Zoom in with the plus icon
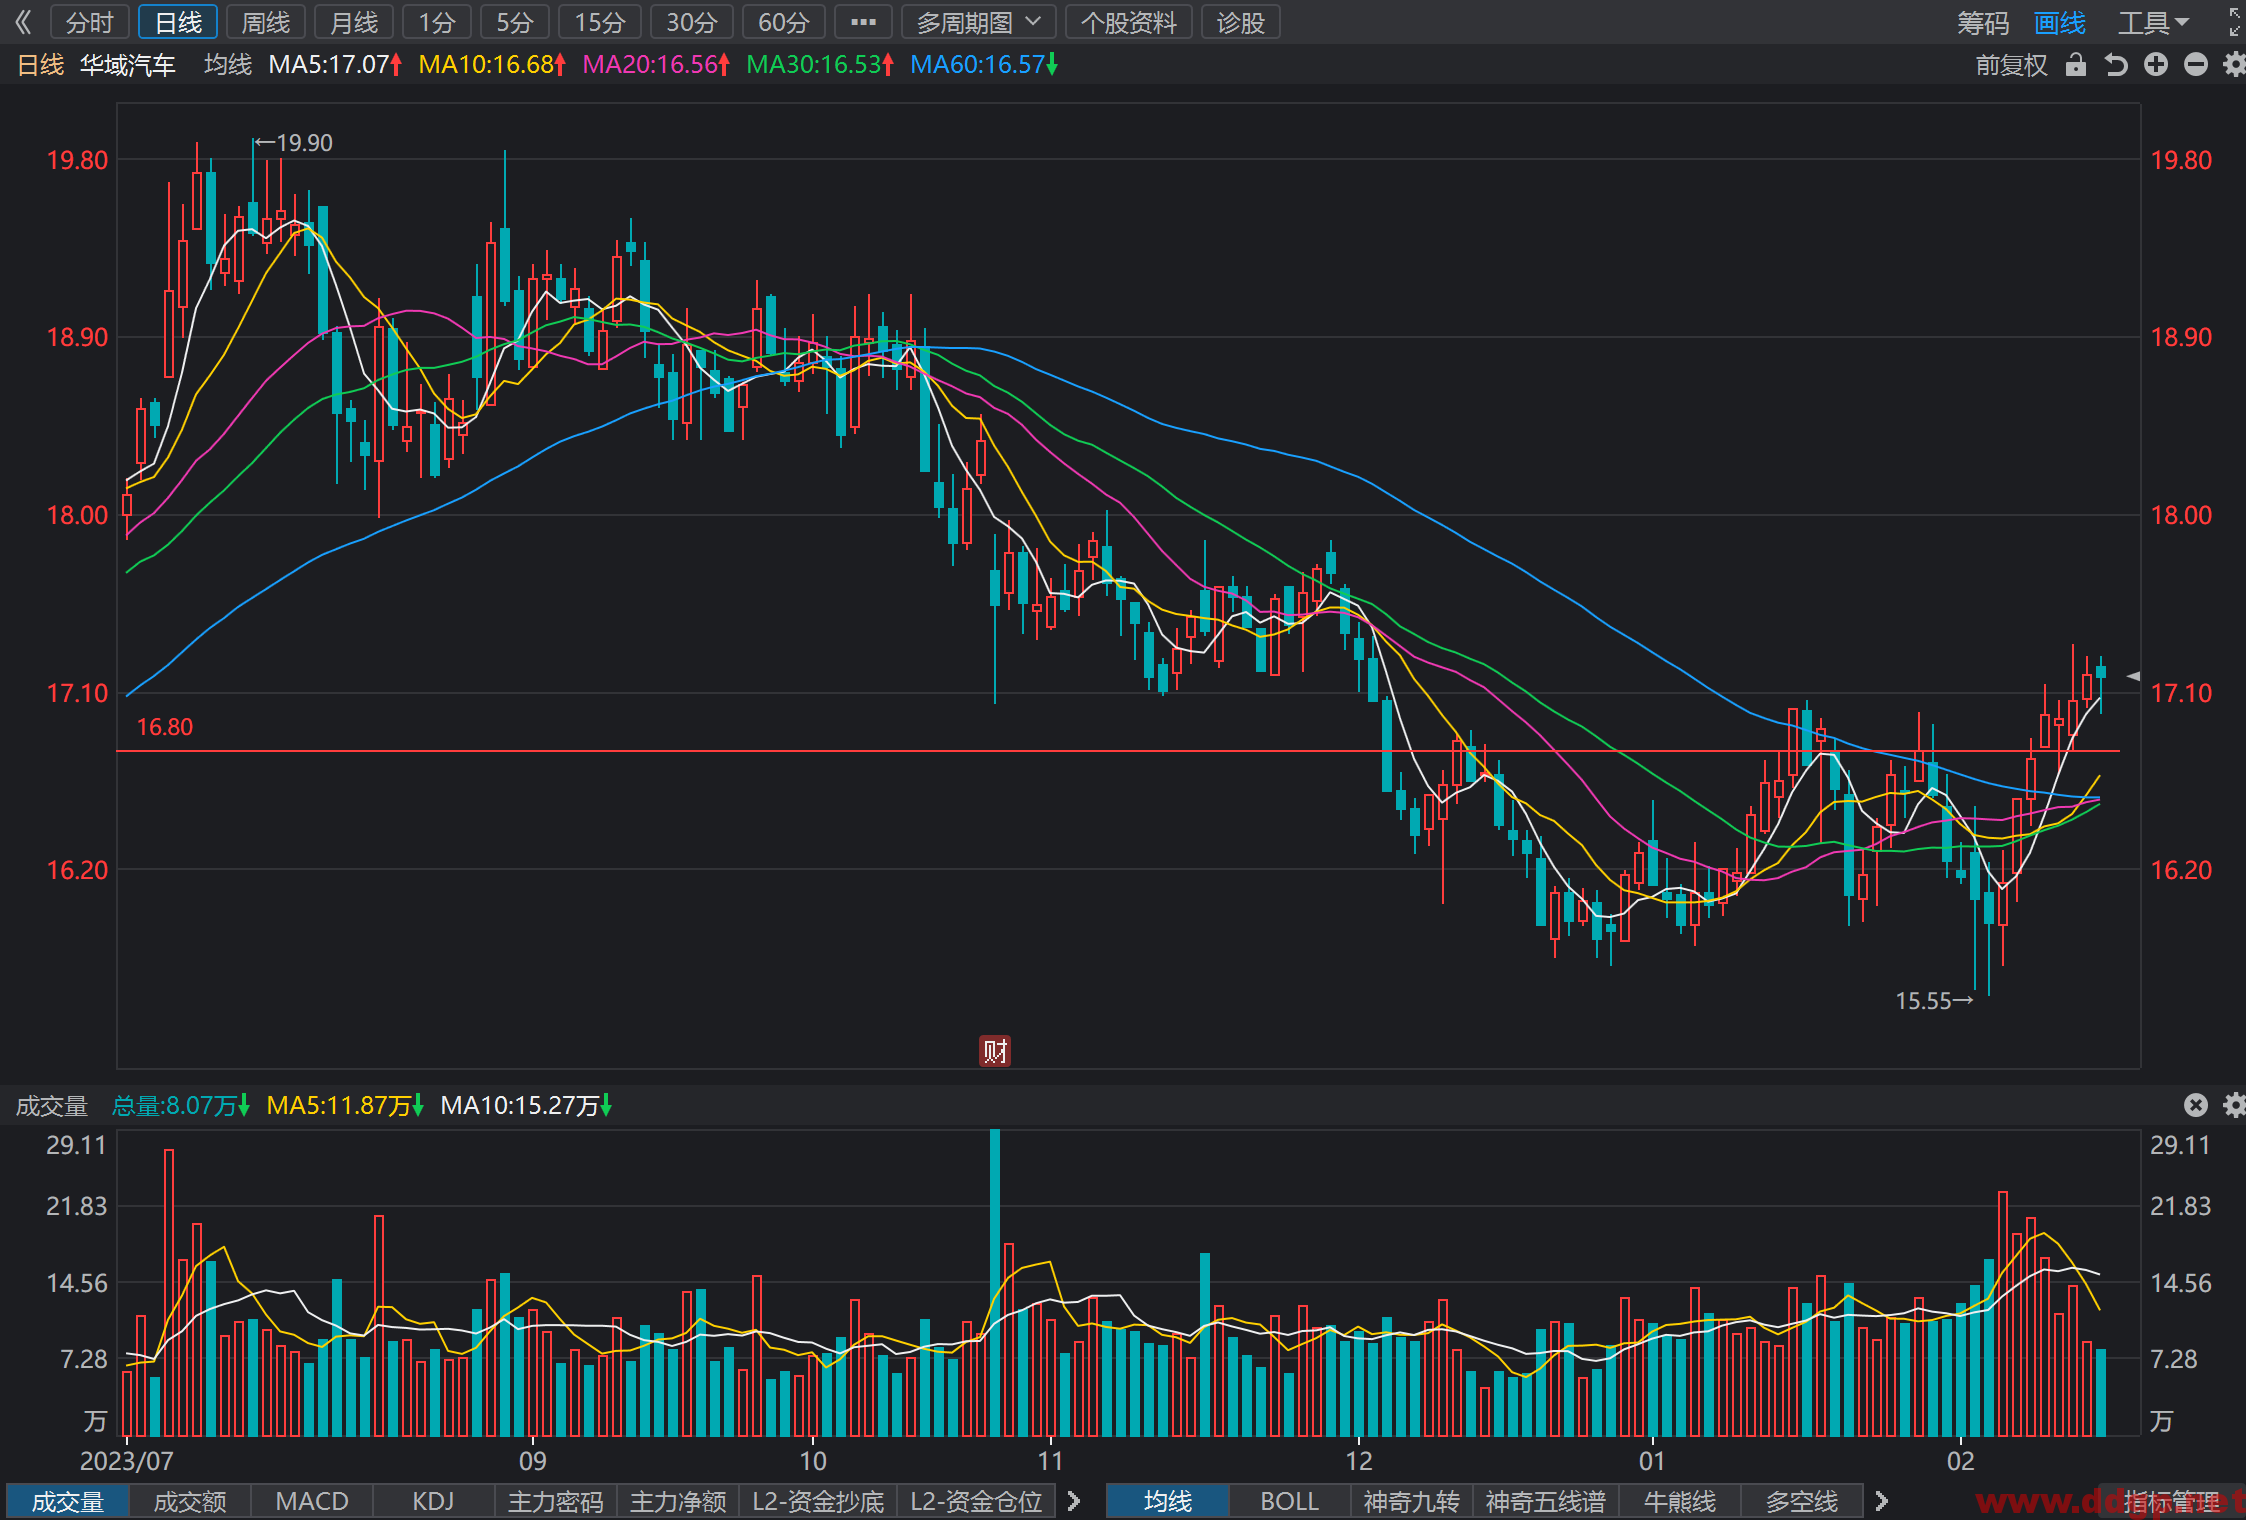The image size is (2246, 1520). [x=2156, y=65]
